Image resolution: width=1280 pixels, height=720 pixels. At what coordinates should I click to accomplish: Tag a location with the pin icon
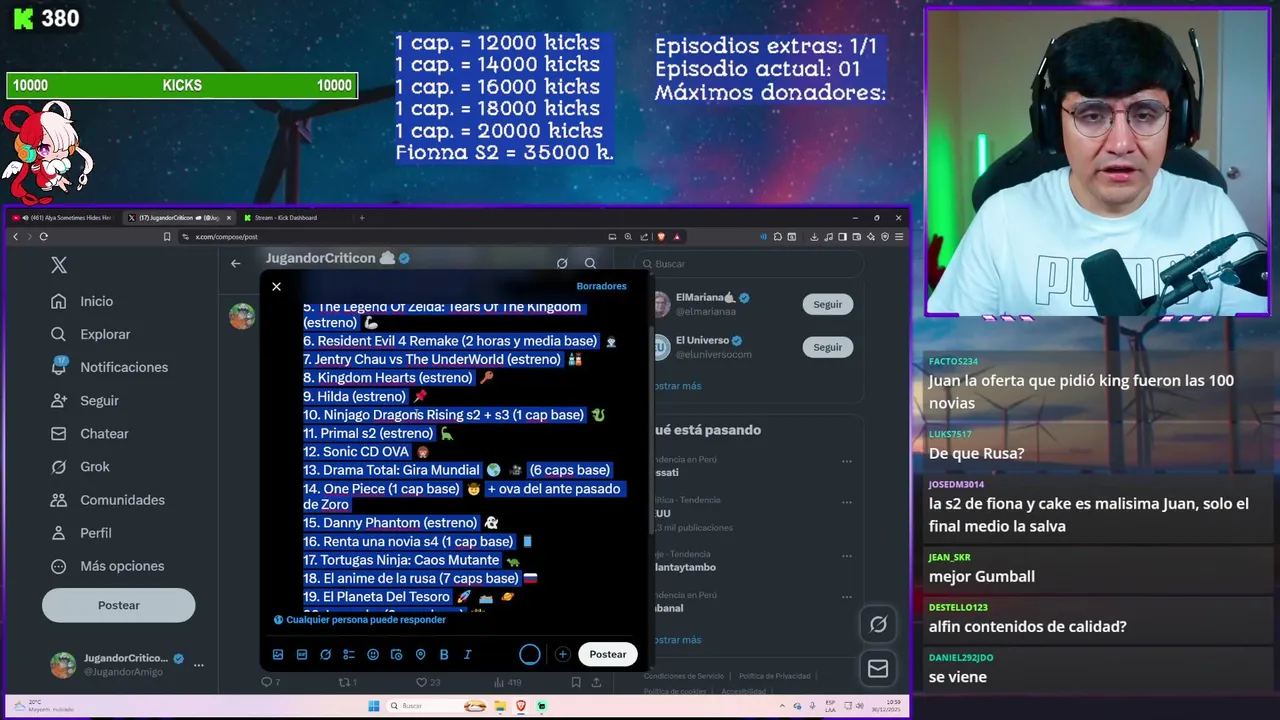(420, 654)
